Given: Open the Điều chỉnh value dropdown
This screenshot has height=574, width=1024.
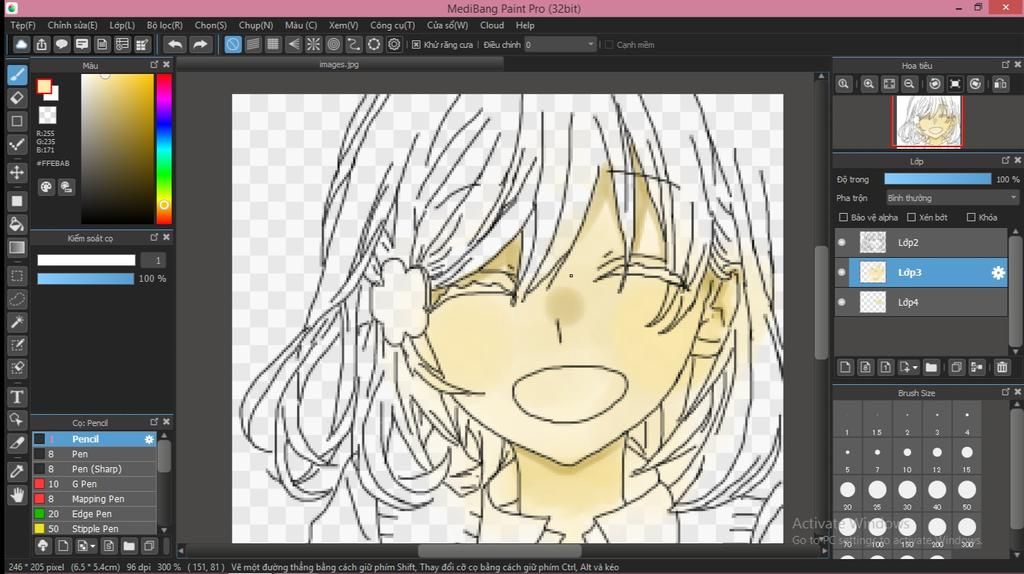Looking at the screenshot, I should [x=560, y=44].
